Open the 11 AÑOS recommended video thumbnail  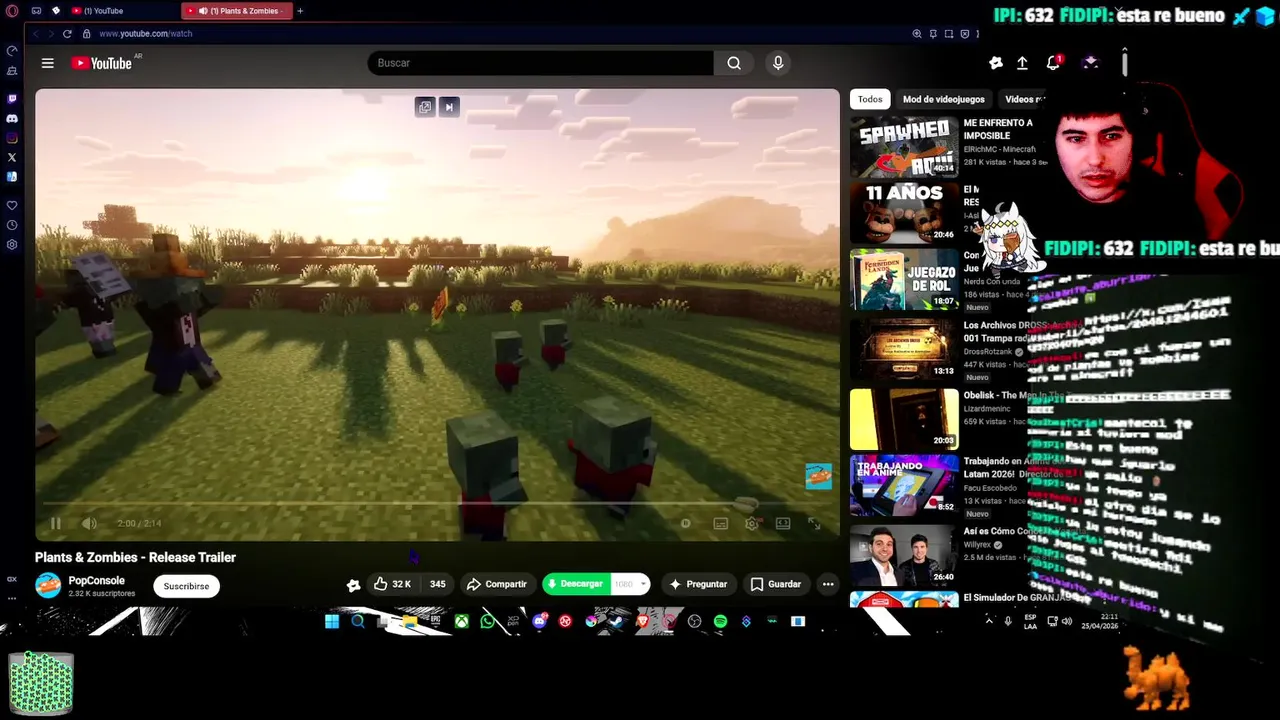pyautogui.click(x=904, y=213)
